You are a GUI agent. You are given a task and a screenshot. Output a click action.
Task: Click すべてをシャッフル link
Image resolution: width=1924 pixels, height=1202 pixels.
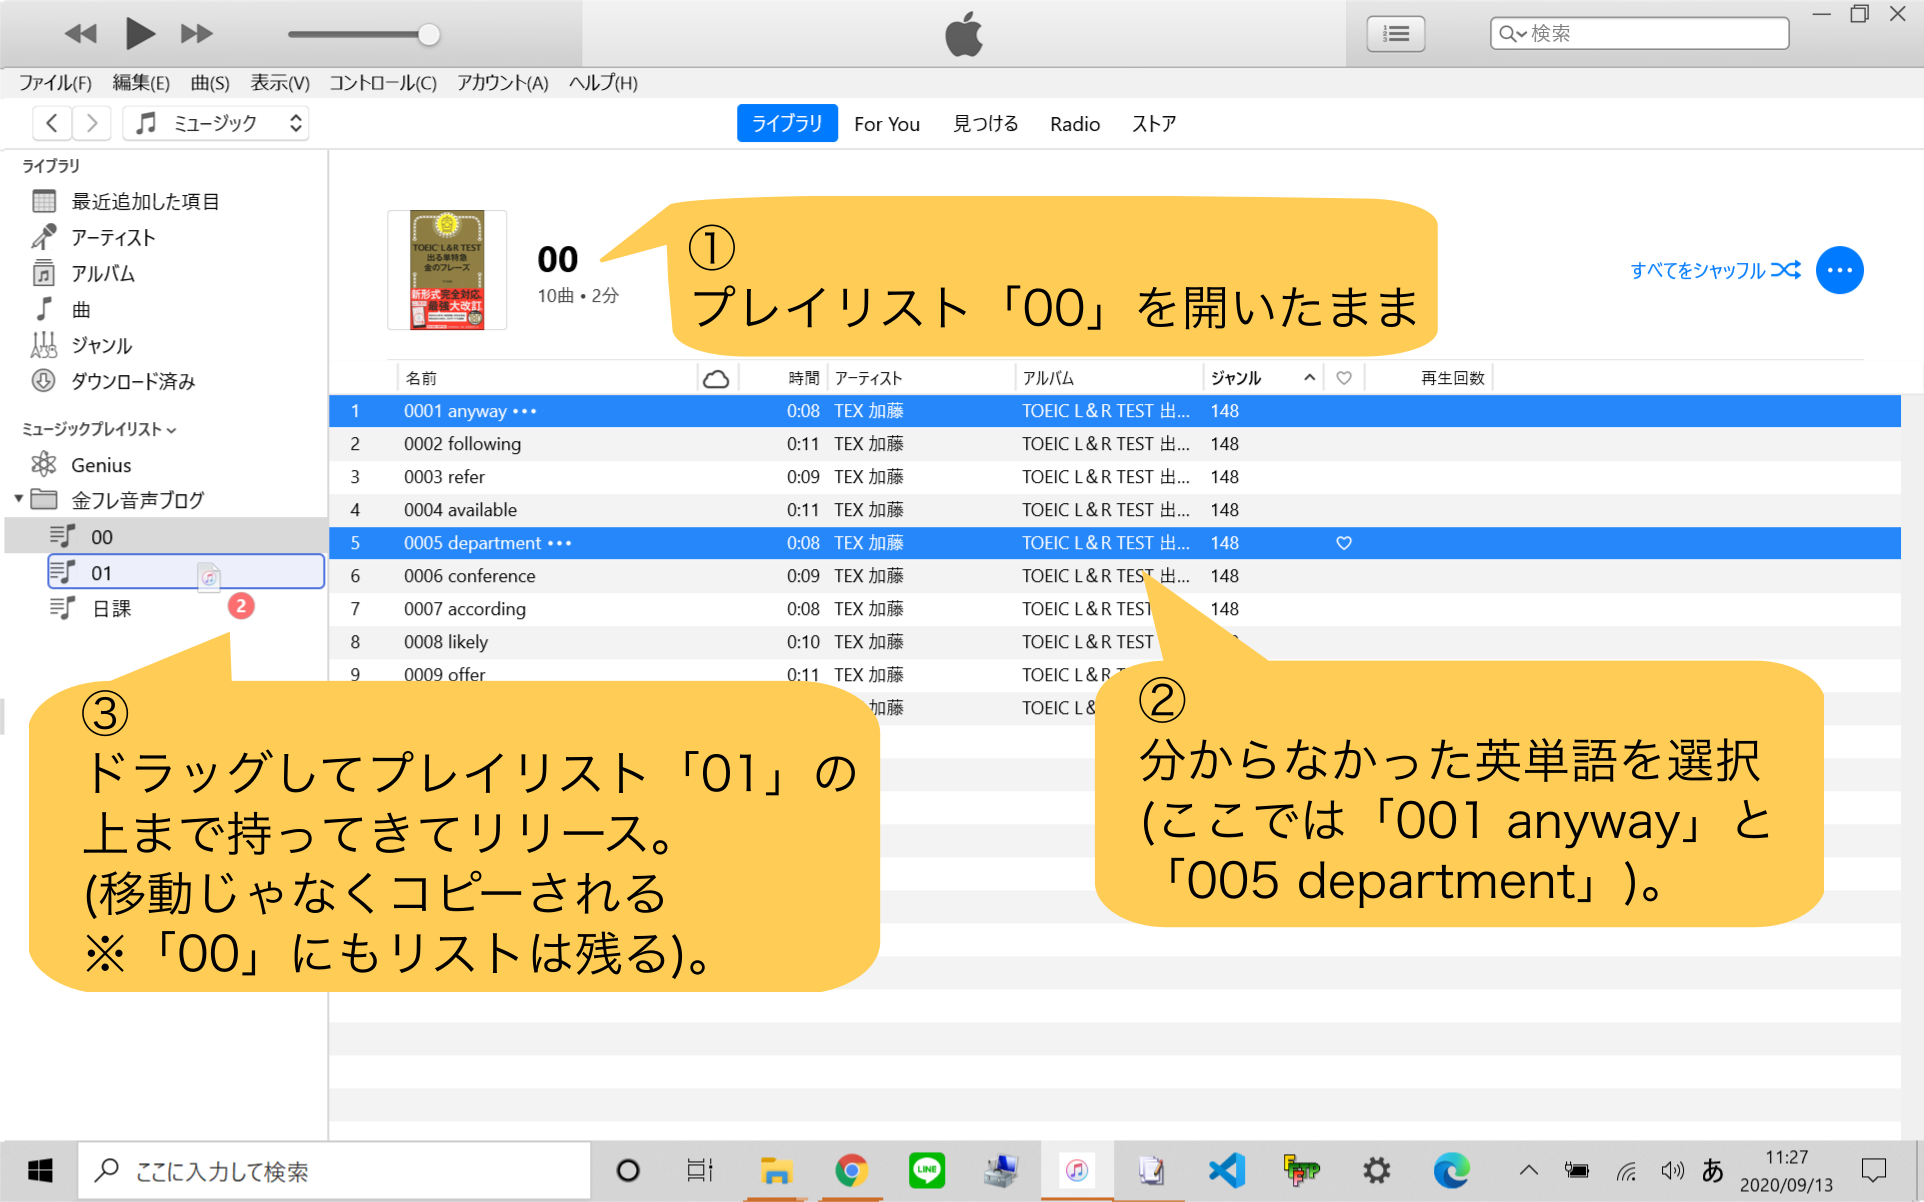[x=1715, y=270]
